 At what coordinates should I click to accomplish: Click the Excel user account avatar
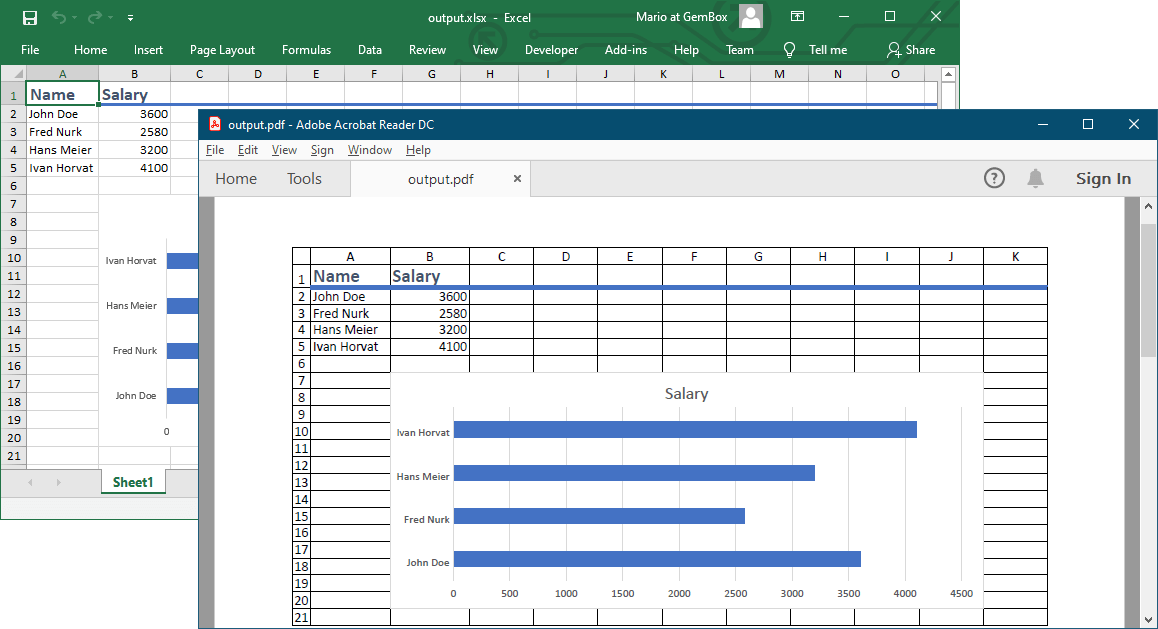(750, 17)
